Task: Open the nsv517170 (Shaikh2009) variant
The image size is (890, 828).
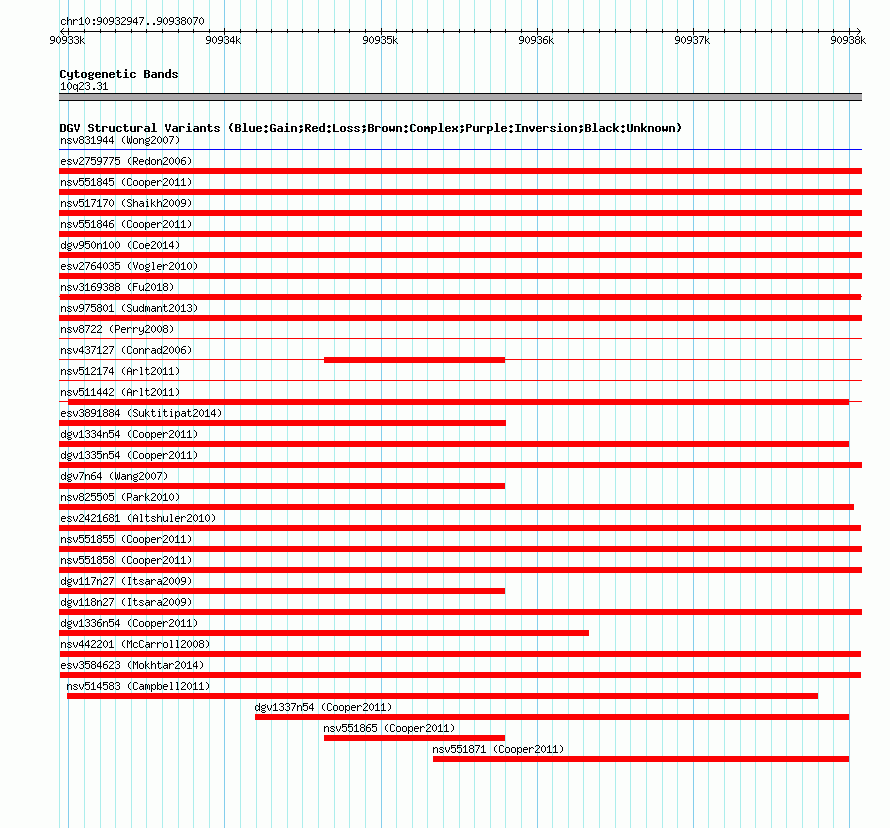Action: click(126, 203)
